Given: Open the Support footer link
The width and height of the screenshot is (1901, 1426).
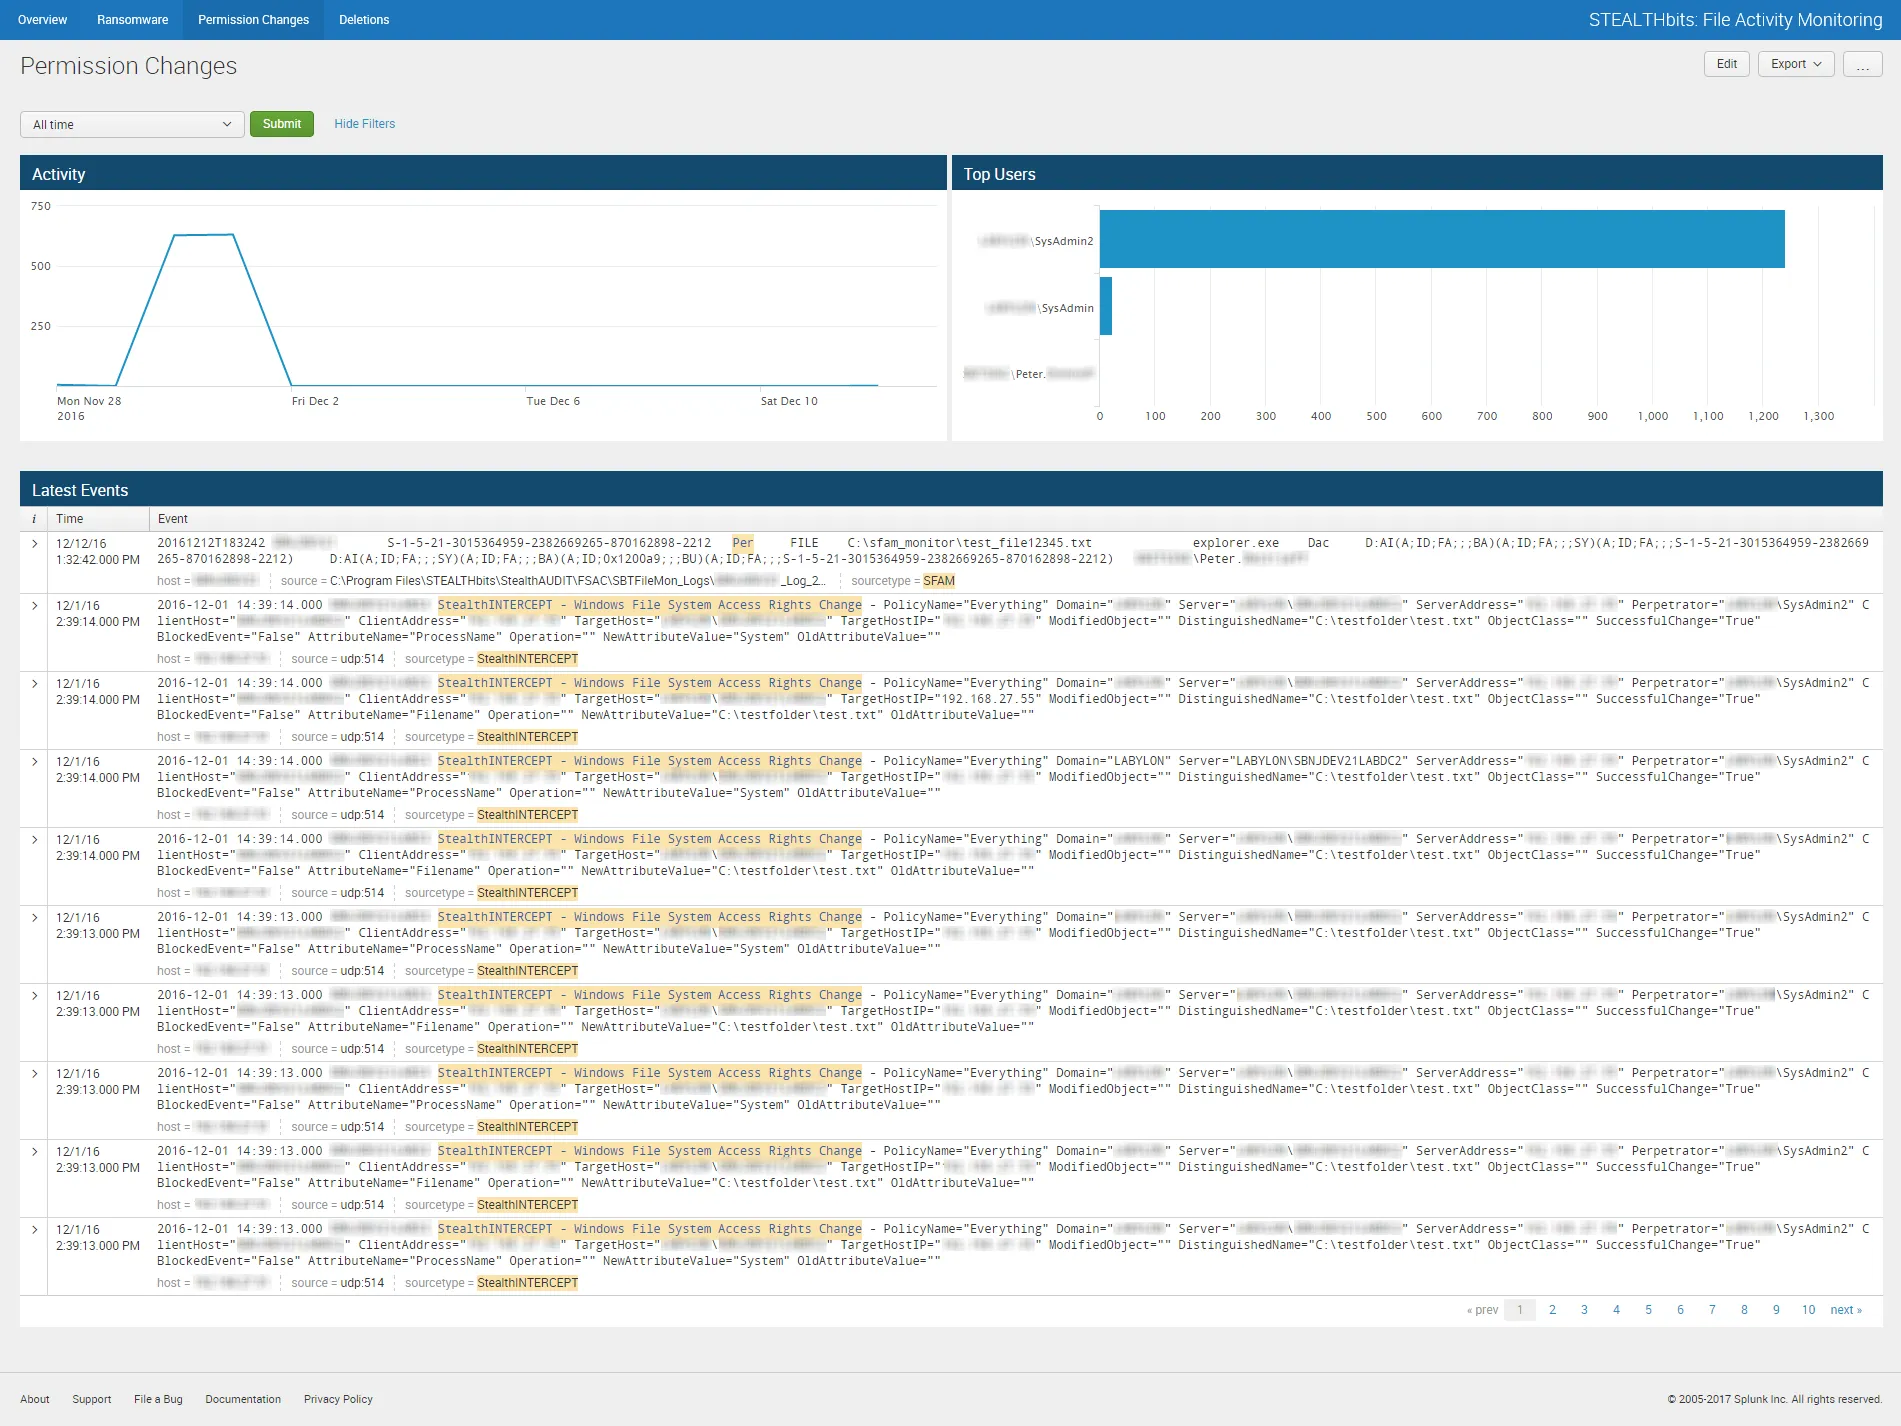Looking at the screenshot, I should (x=92, y=1399).
